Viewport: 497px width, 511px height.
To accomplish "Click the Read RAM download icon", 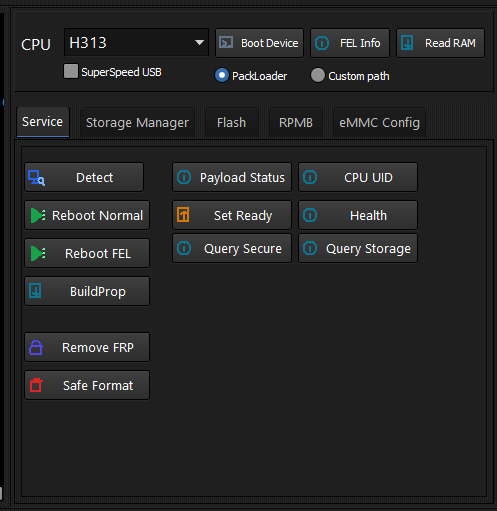I will coord(407,43).
